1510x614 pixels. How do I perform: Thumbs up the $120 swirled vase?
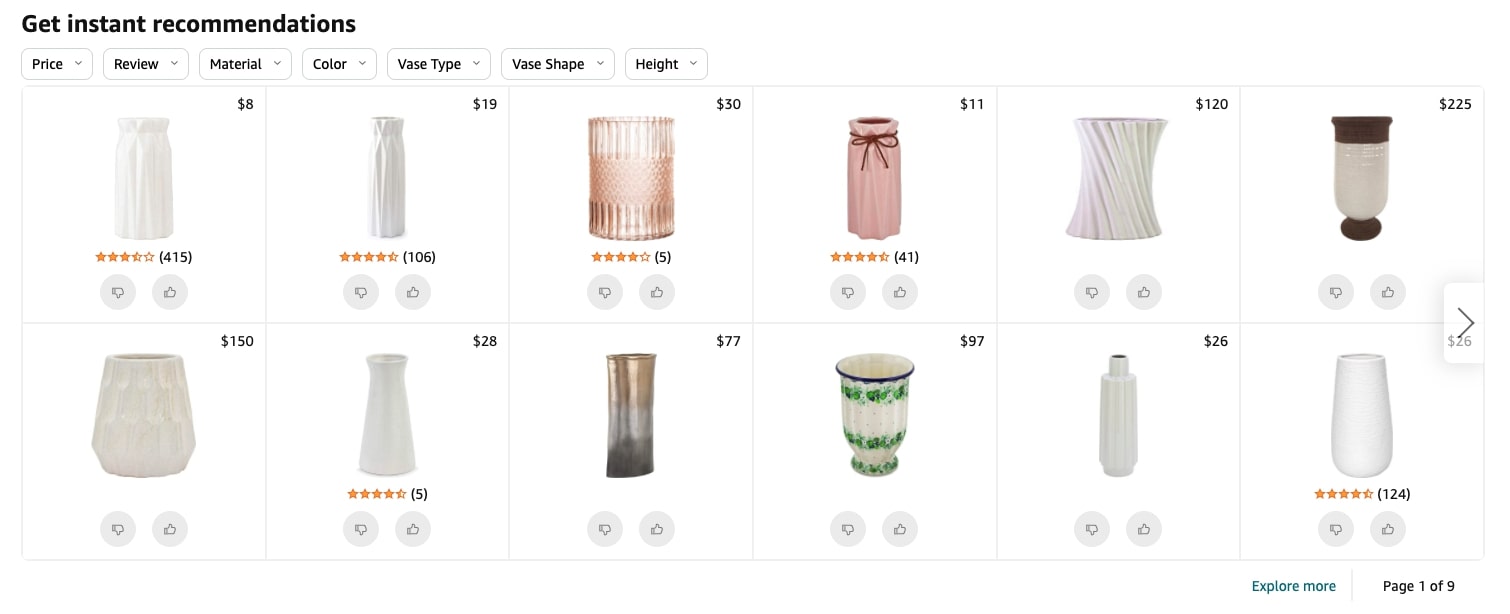click(1144, 292)
